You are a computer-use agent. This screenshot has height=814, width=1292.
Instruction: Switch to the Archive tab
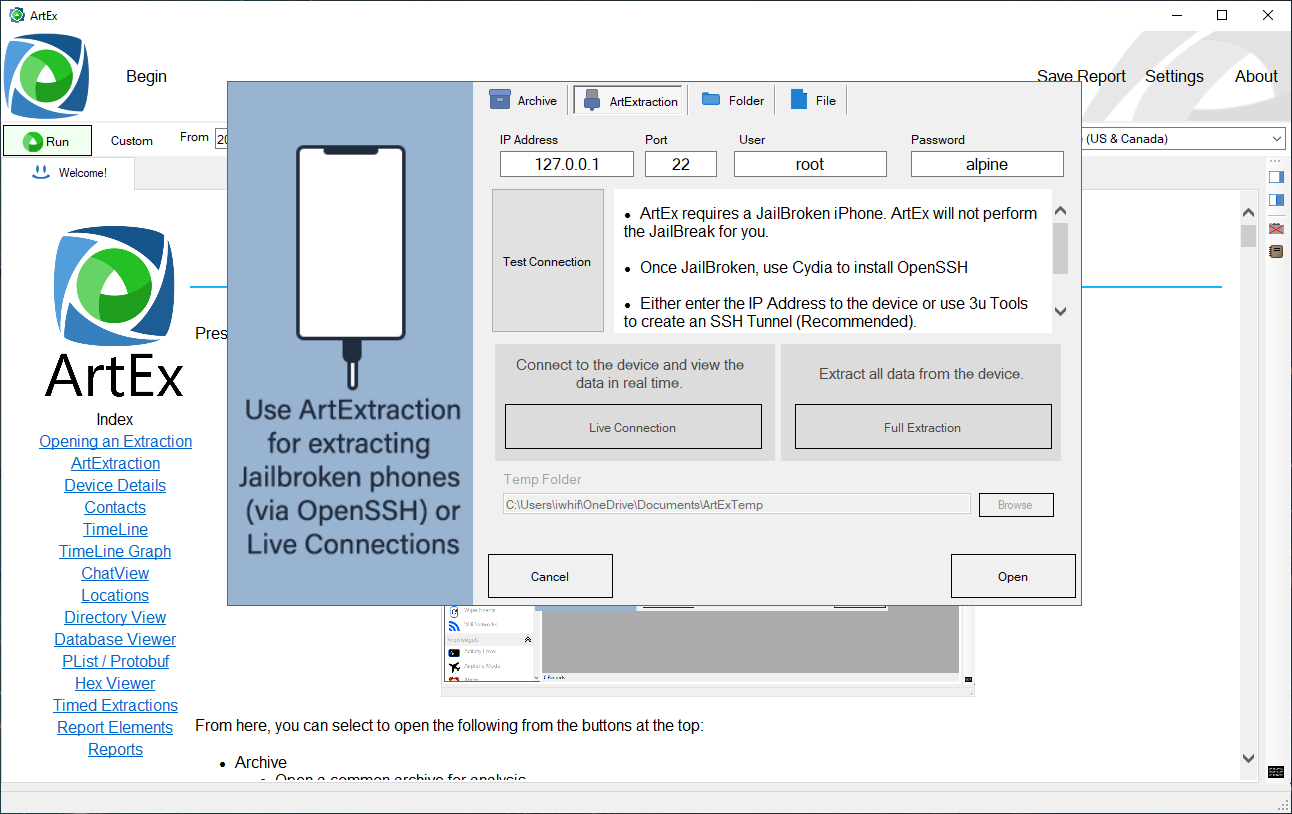[x=524, y=100]
